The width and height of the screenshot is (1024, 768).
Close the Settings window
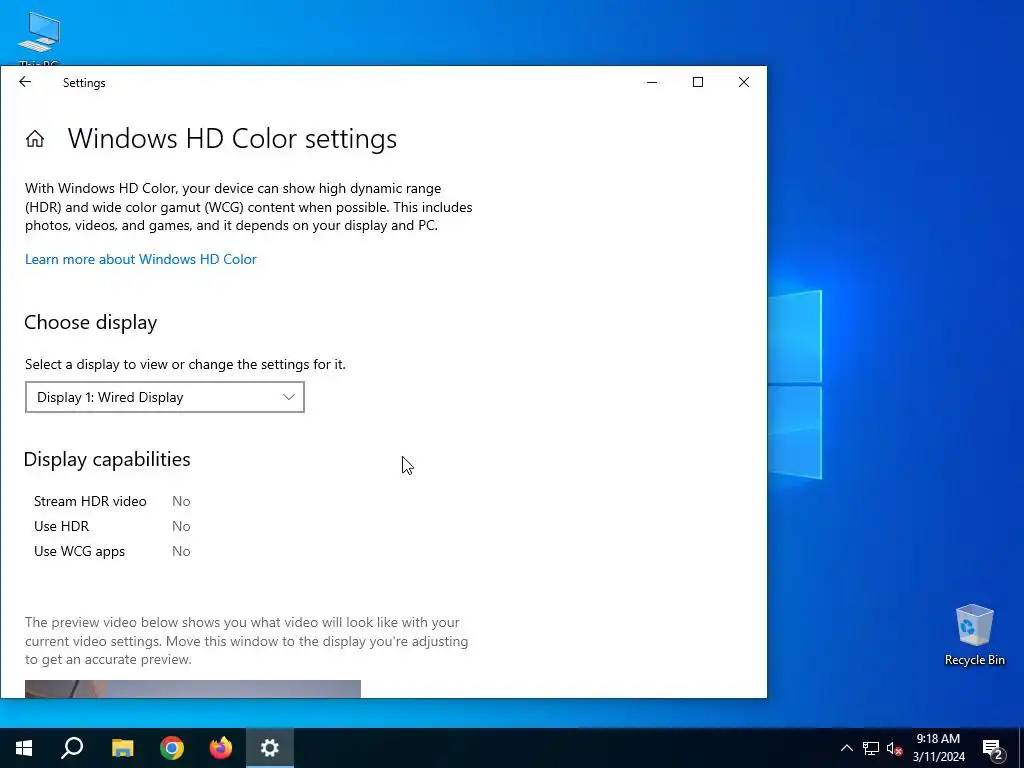pyautogui.click(x=744, y=82)
